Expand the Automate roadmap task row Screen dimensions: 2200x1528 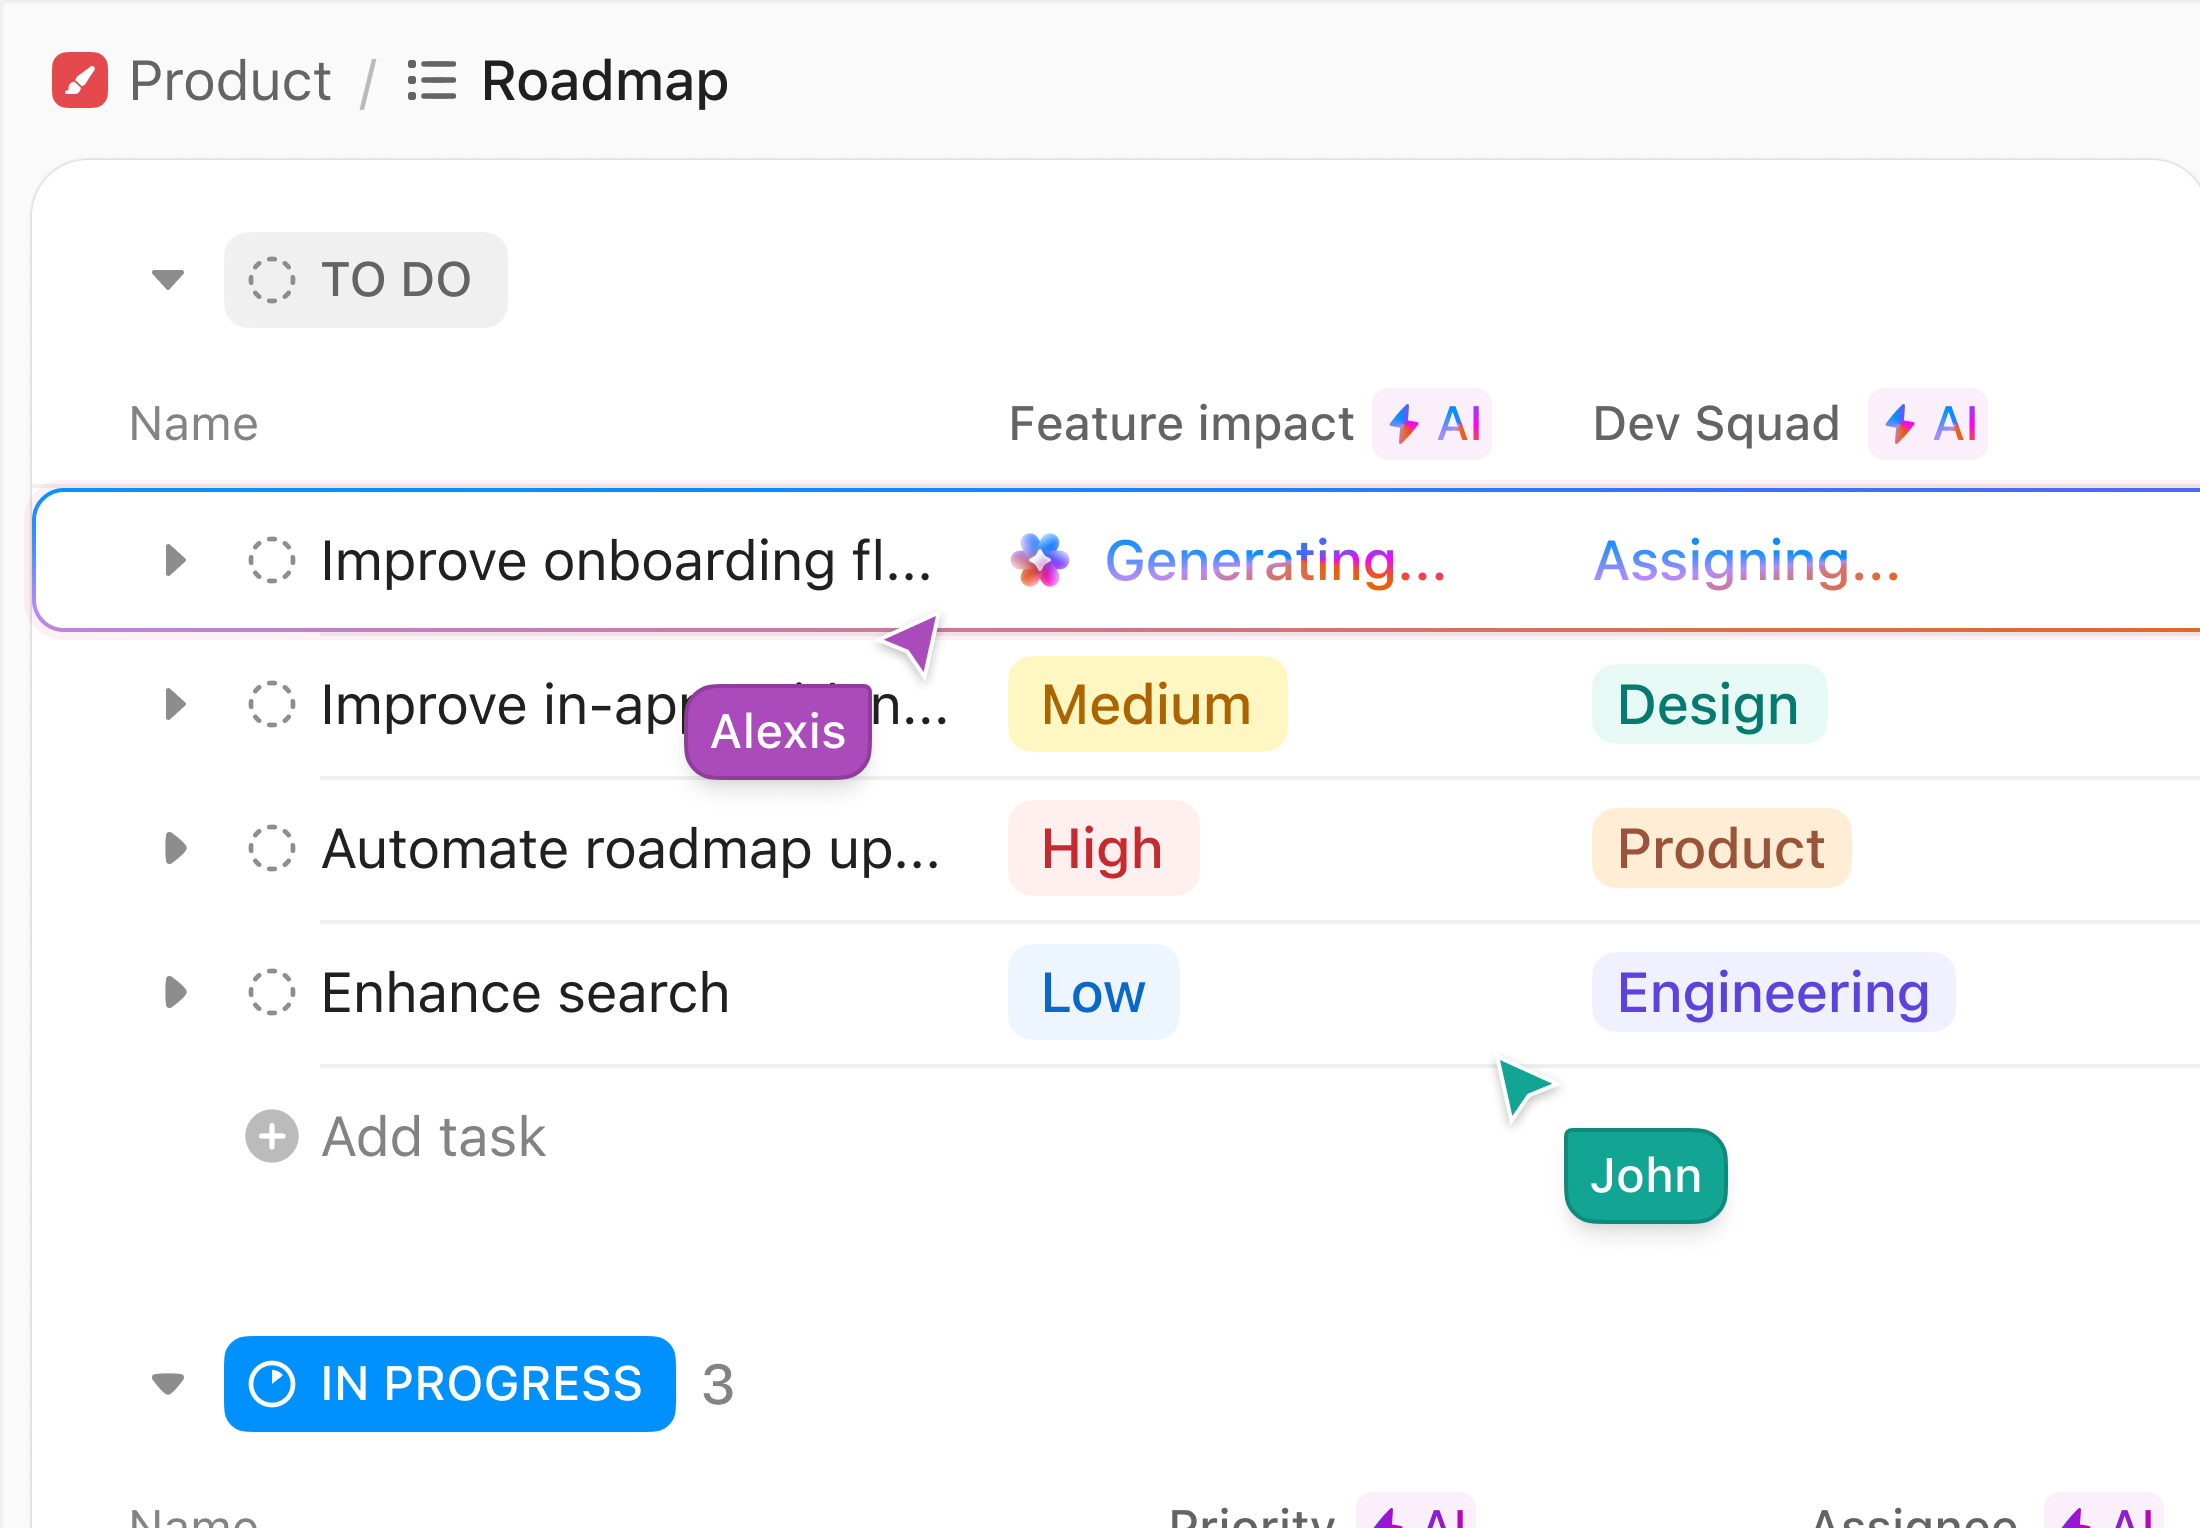[x=175, y=848]
